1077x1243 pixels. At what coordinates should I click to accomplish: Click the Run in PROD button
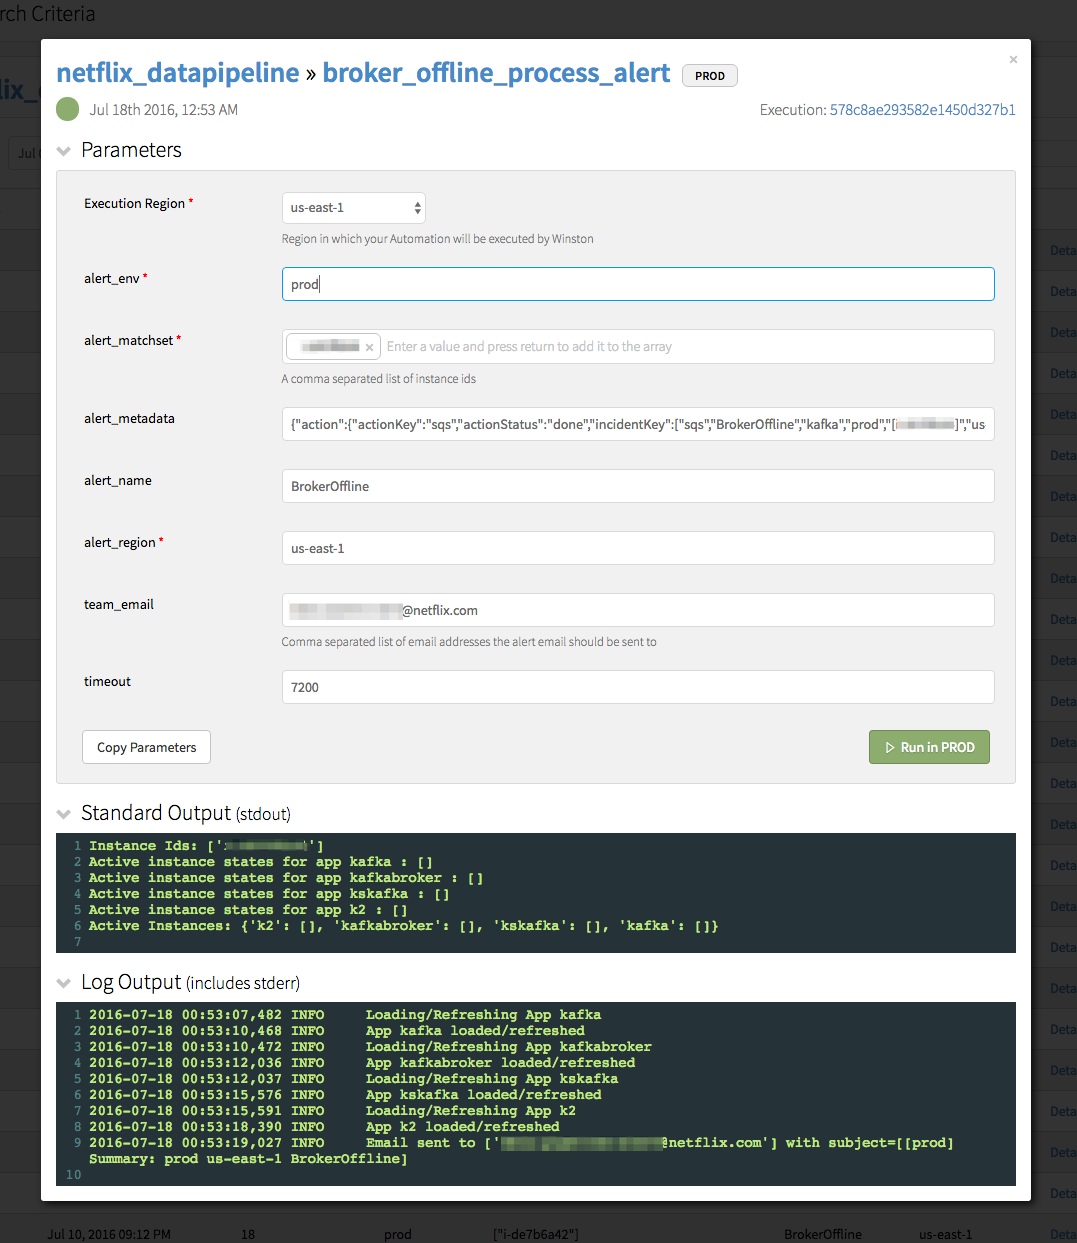(929, 747)
